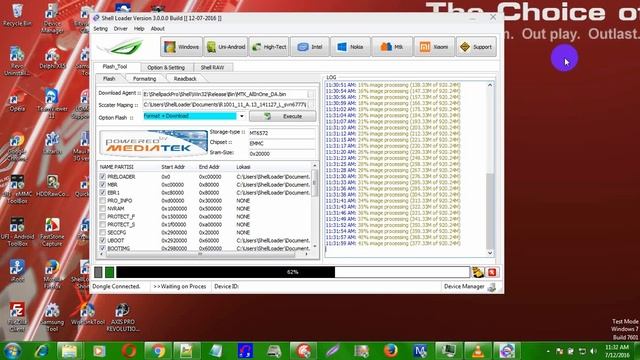Screen dimensions: 640x360
Task: Select the Flash sub-tab
Action: pyautogui.click(x=109, y=78)
